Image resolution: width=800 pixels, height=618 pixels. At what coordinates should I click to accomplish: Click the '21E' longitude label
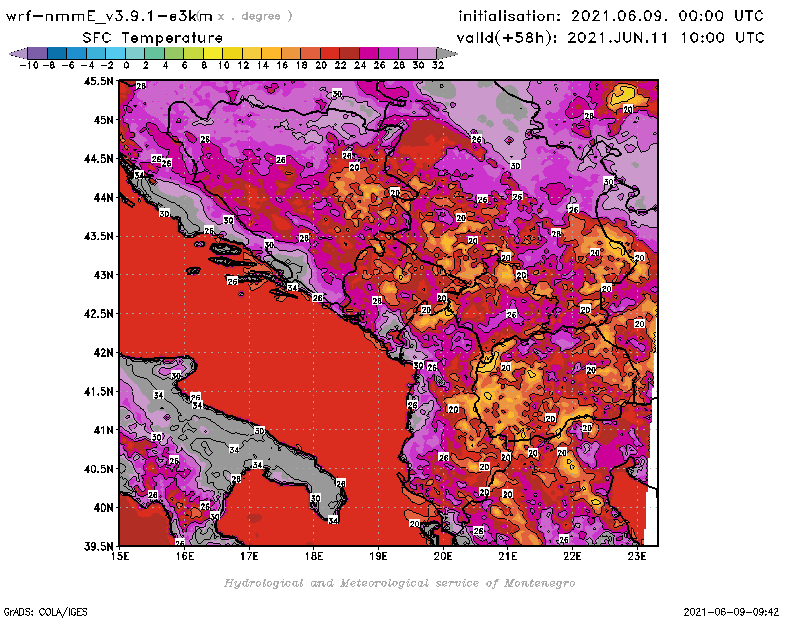[x=508, y=556]
